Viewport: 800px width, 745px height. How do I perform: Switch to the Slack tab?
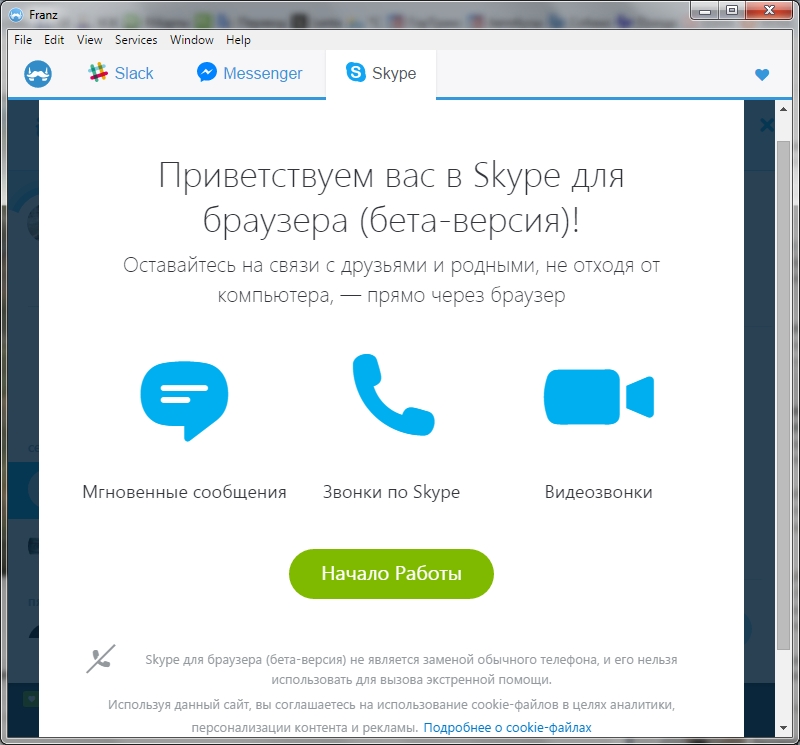click(121, 73)
